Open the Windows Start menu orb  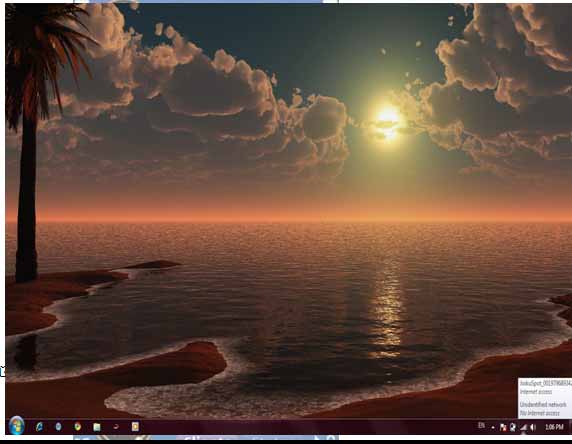click(16, 425)
